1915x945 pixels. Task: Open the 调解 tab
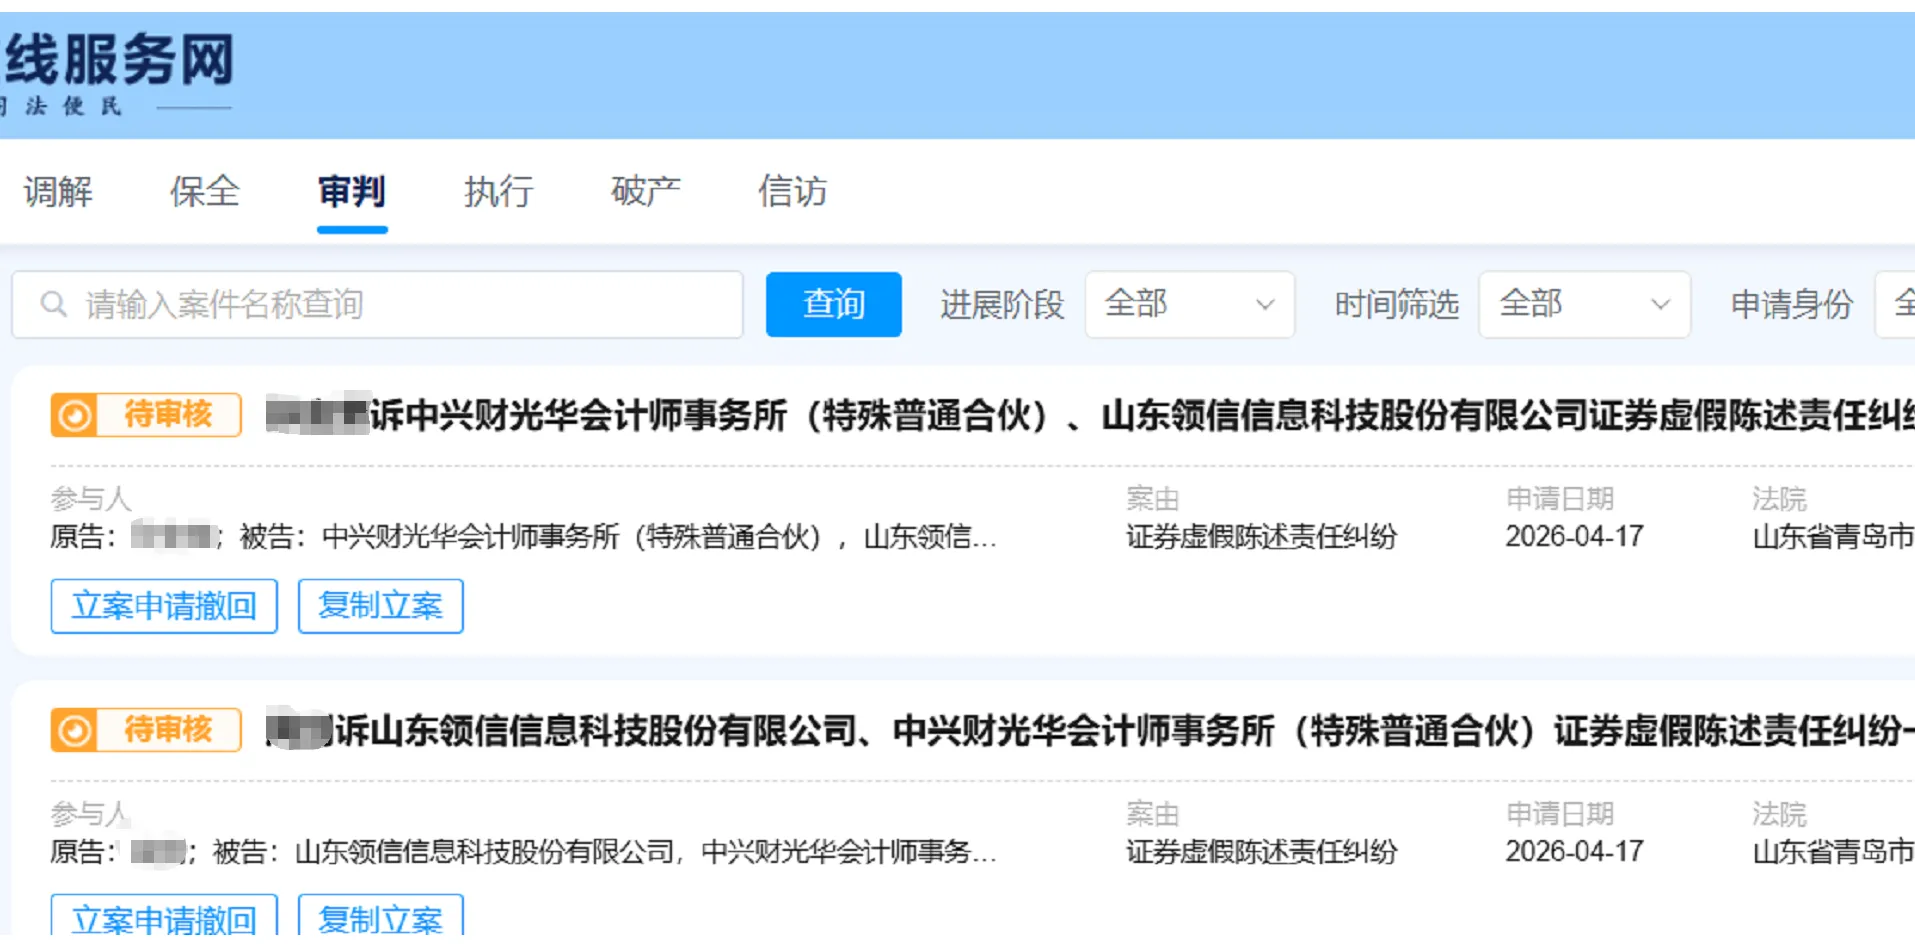pos(58,191)
